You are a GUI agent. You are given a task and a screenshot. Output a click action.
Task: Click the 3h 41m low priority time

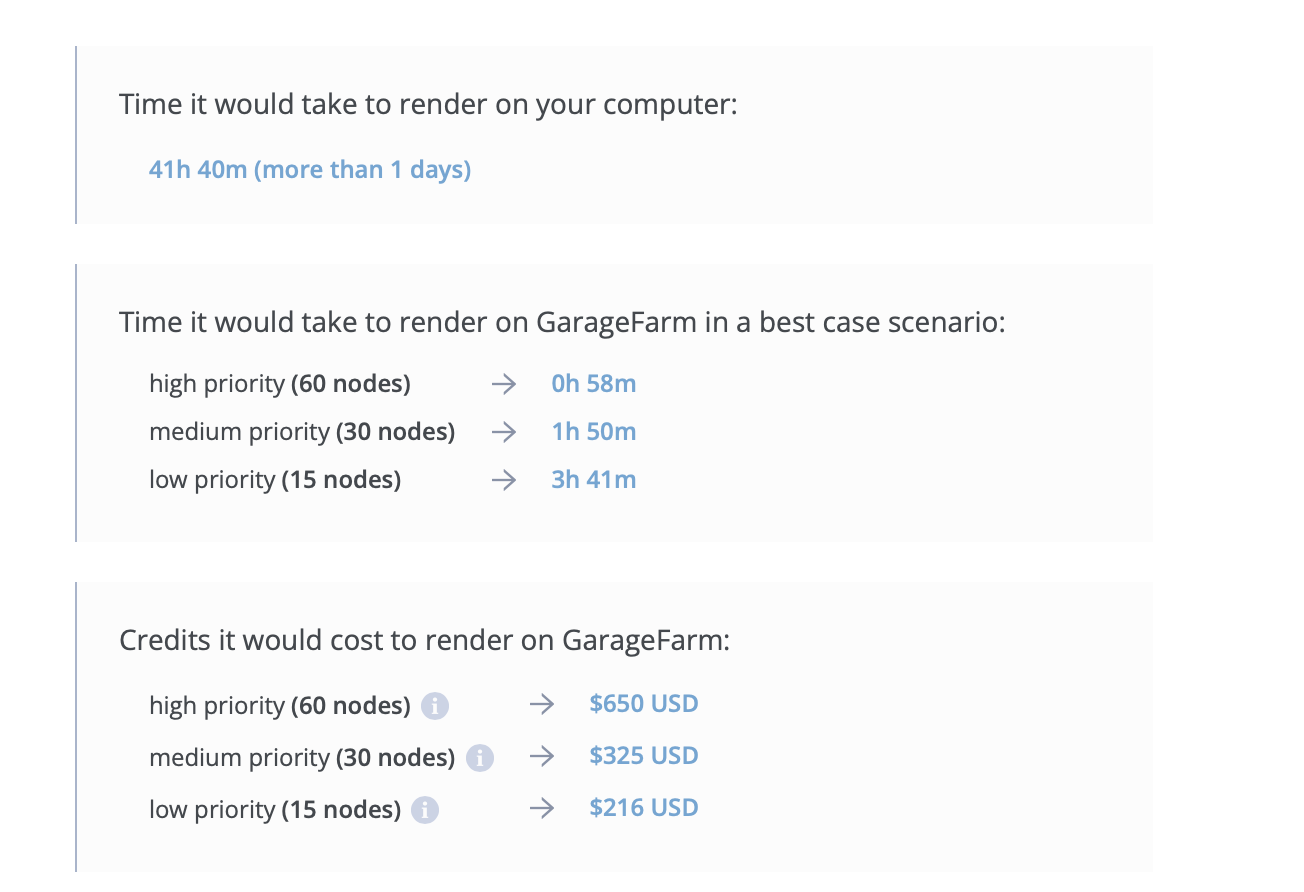pyautogui.click(x=593, y=480)
